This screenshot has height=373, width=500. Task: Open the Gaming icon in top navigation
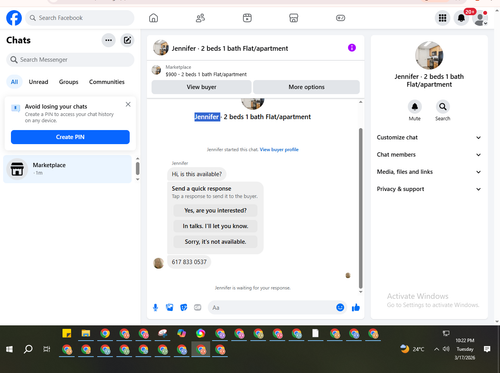click(x=340, y=18)
